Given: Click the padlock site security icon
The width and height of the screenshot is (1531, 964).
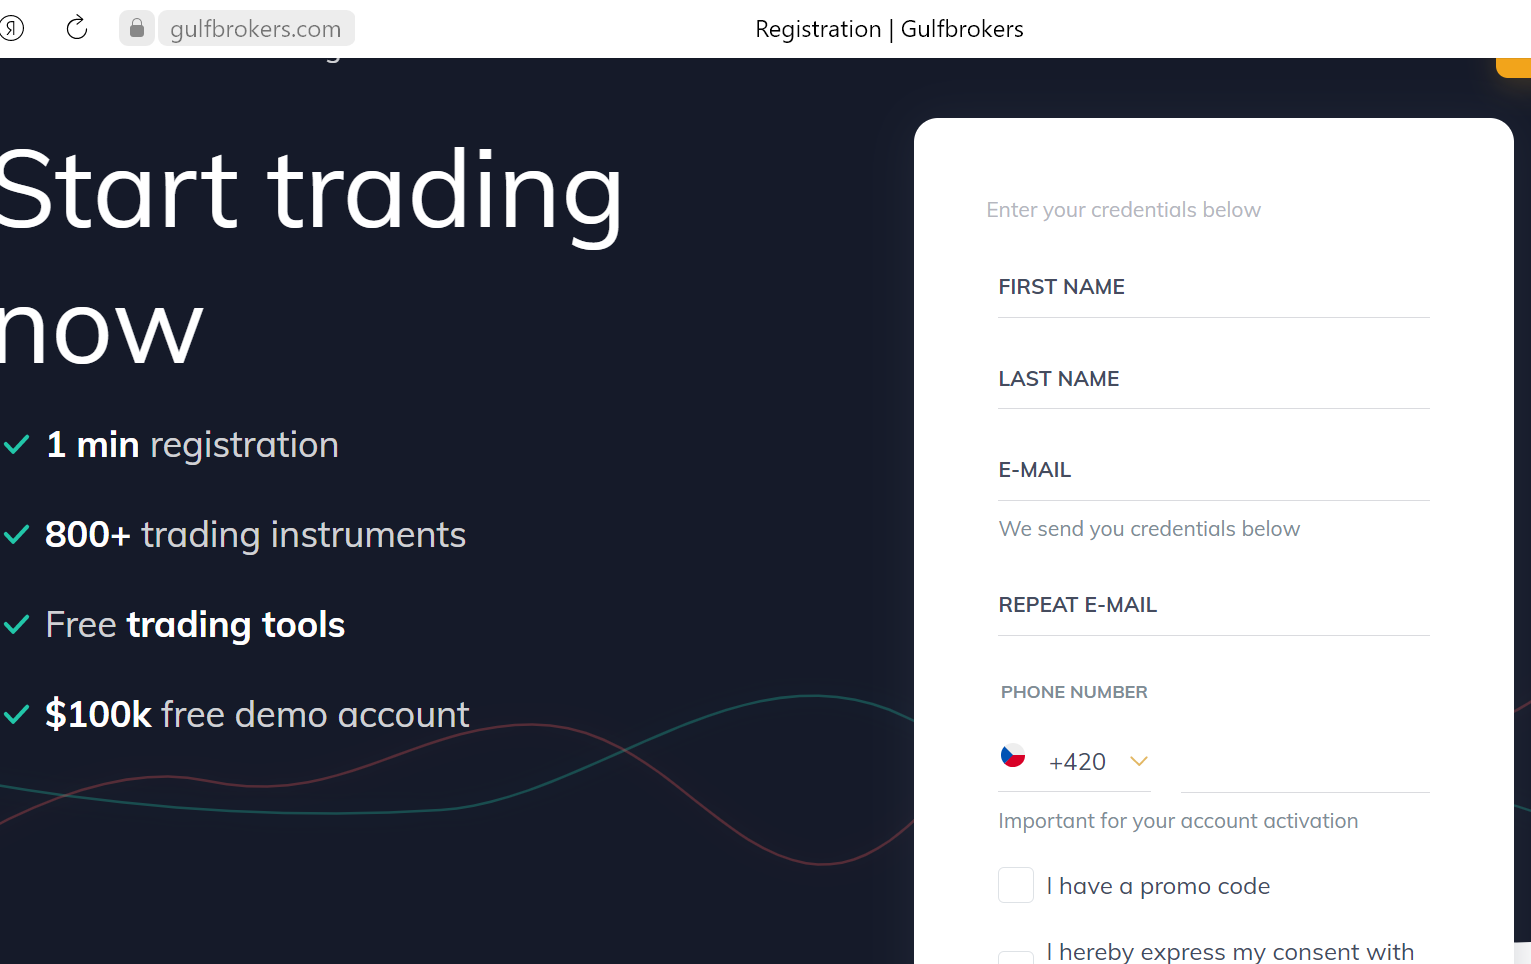Looking at the screenshot, I should [137, 28].
